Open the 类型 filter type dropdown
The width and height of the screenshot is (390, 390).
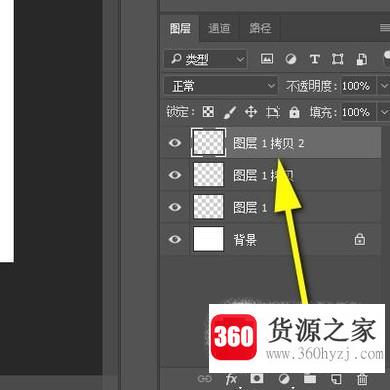[205, 59]
